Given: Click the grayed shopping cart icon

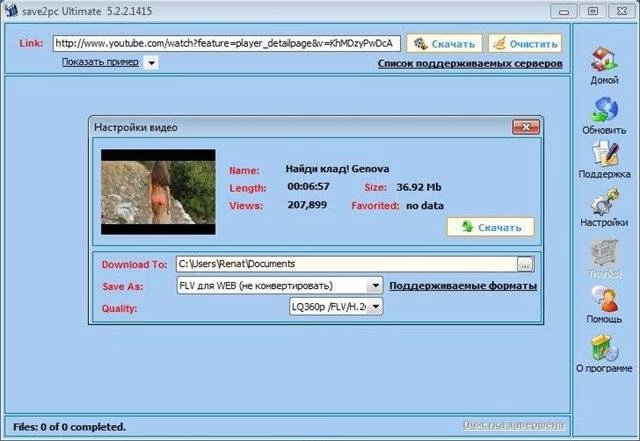Looking at the screenshot, I should coord(604,253).
